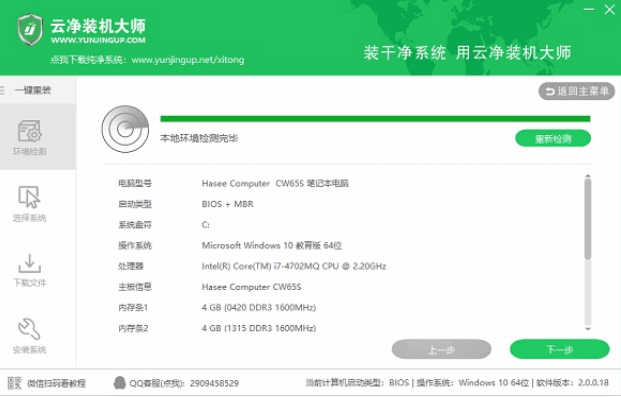Click the 处理器 label
This screenshot has height=397, width=621.
coord(131,266)
